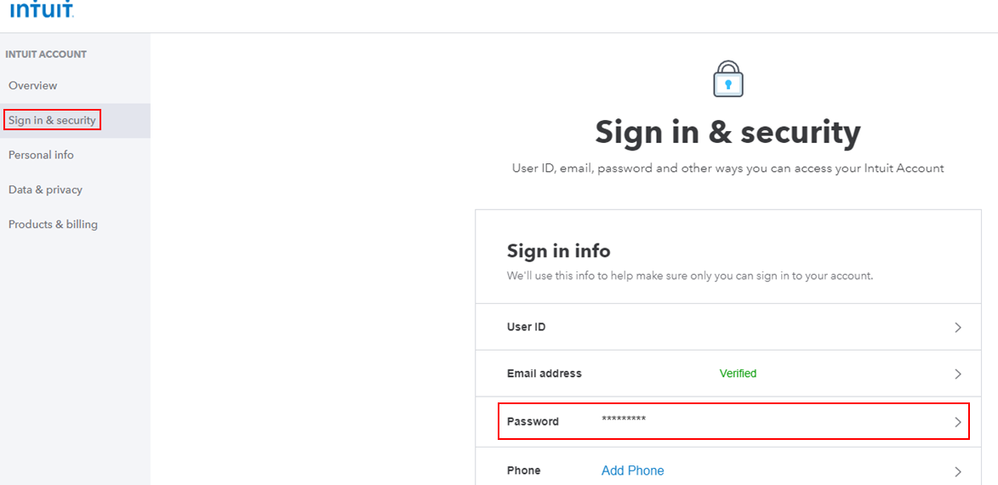Click the INTUIT ACCOUNT sidebar header
Screen dimensions: 998x485
coord(46,54)
